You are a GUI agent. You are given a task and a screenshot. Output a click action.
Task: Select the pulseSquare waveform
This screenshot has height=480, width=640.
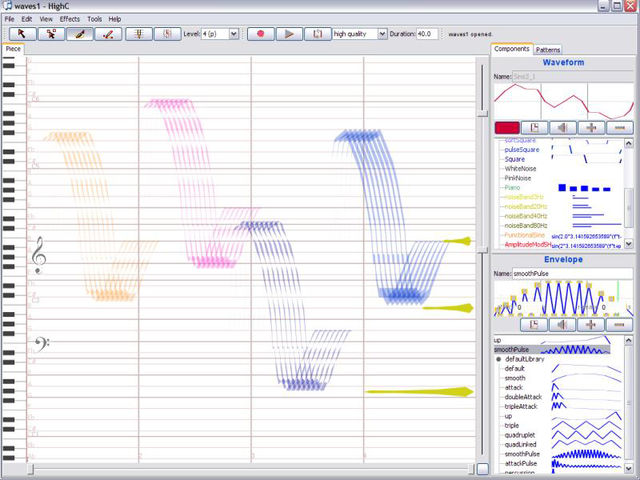pos(522,150)
